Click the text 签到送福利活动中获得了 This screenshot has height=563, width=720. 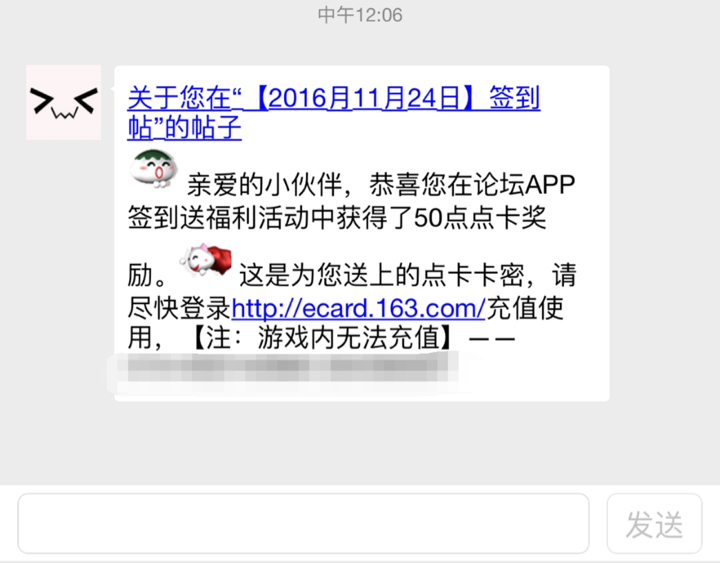click(270, 218)
